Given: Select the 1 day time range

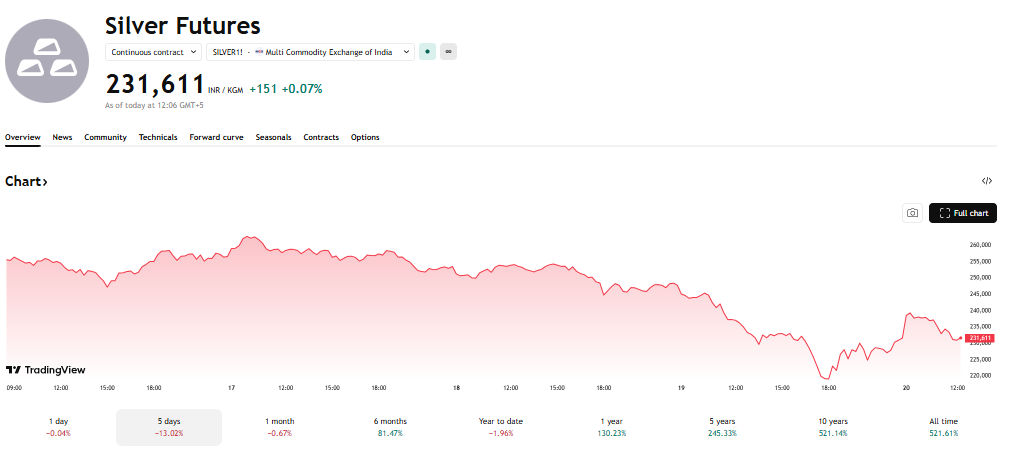Looking at the screenshot, I should pyautogui.click(x=59, y=427).
